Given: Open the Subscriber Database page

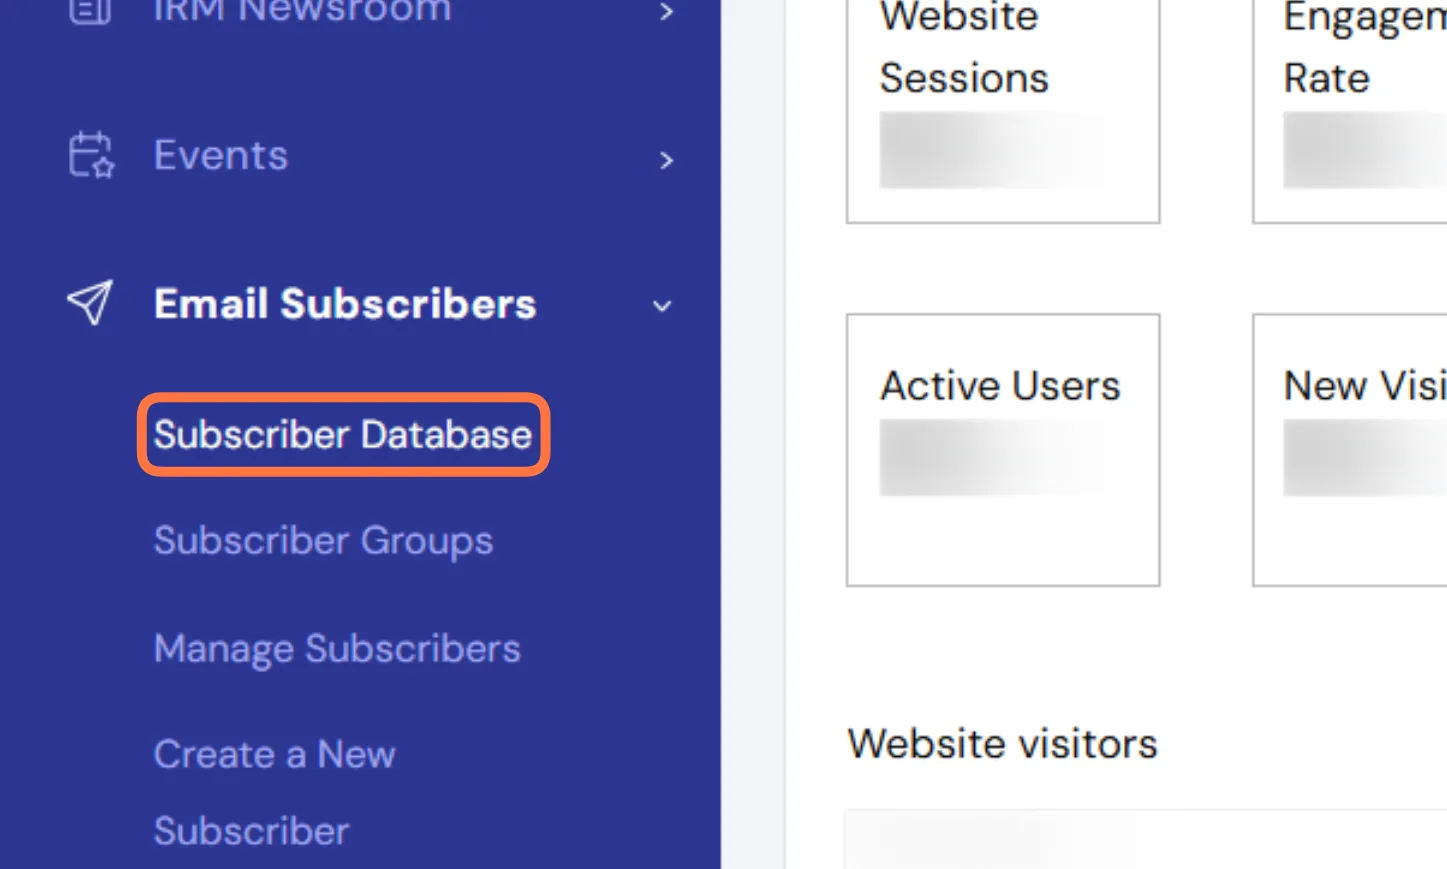Looking at the screenshot, I should (x=343, y=435).
